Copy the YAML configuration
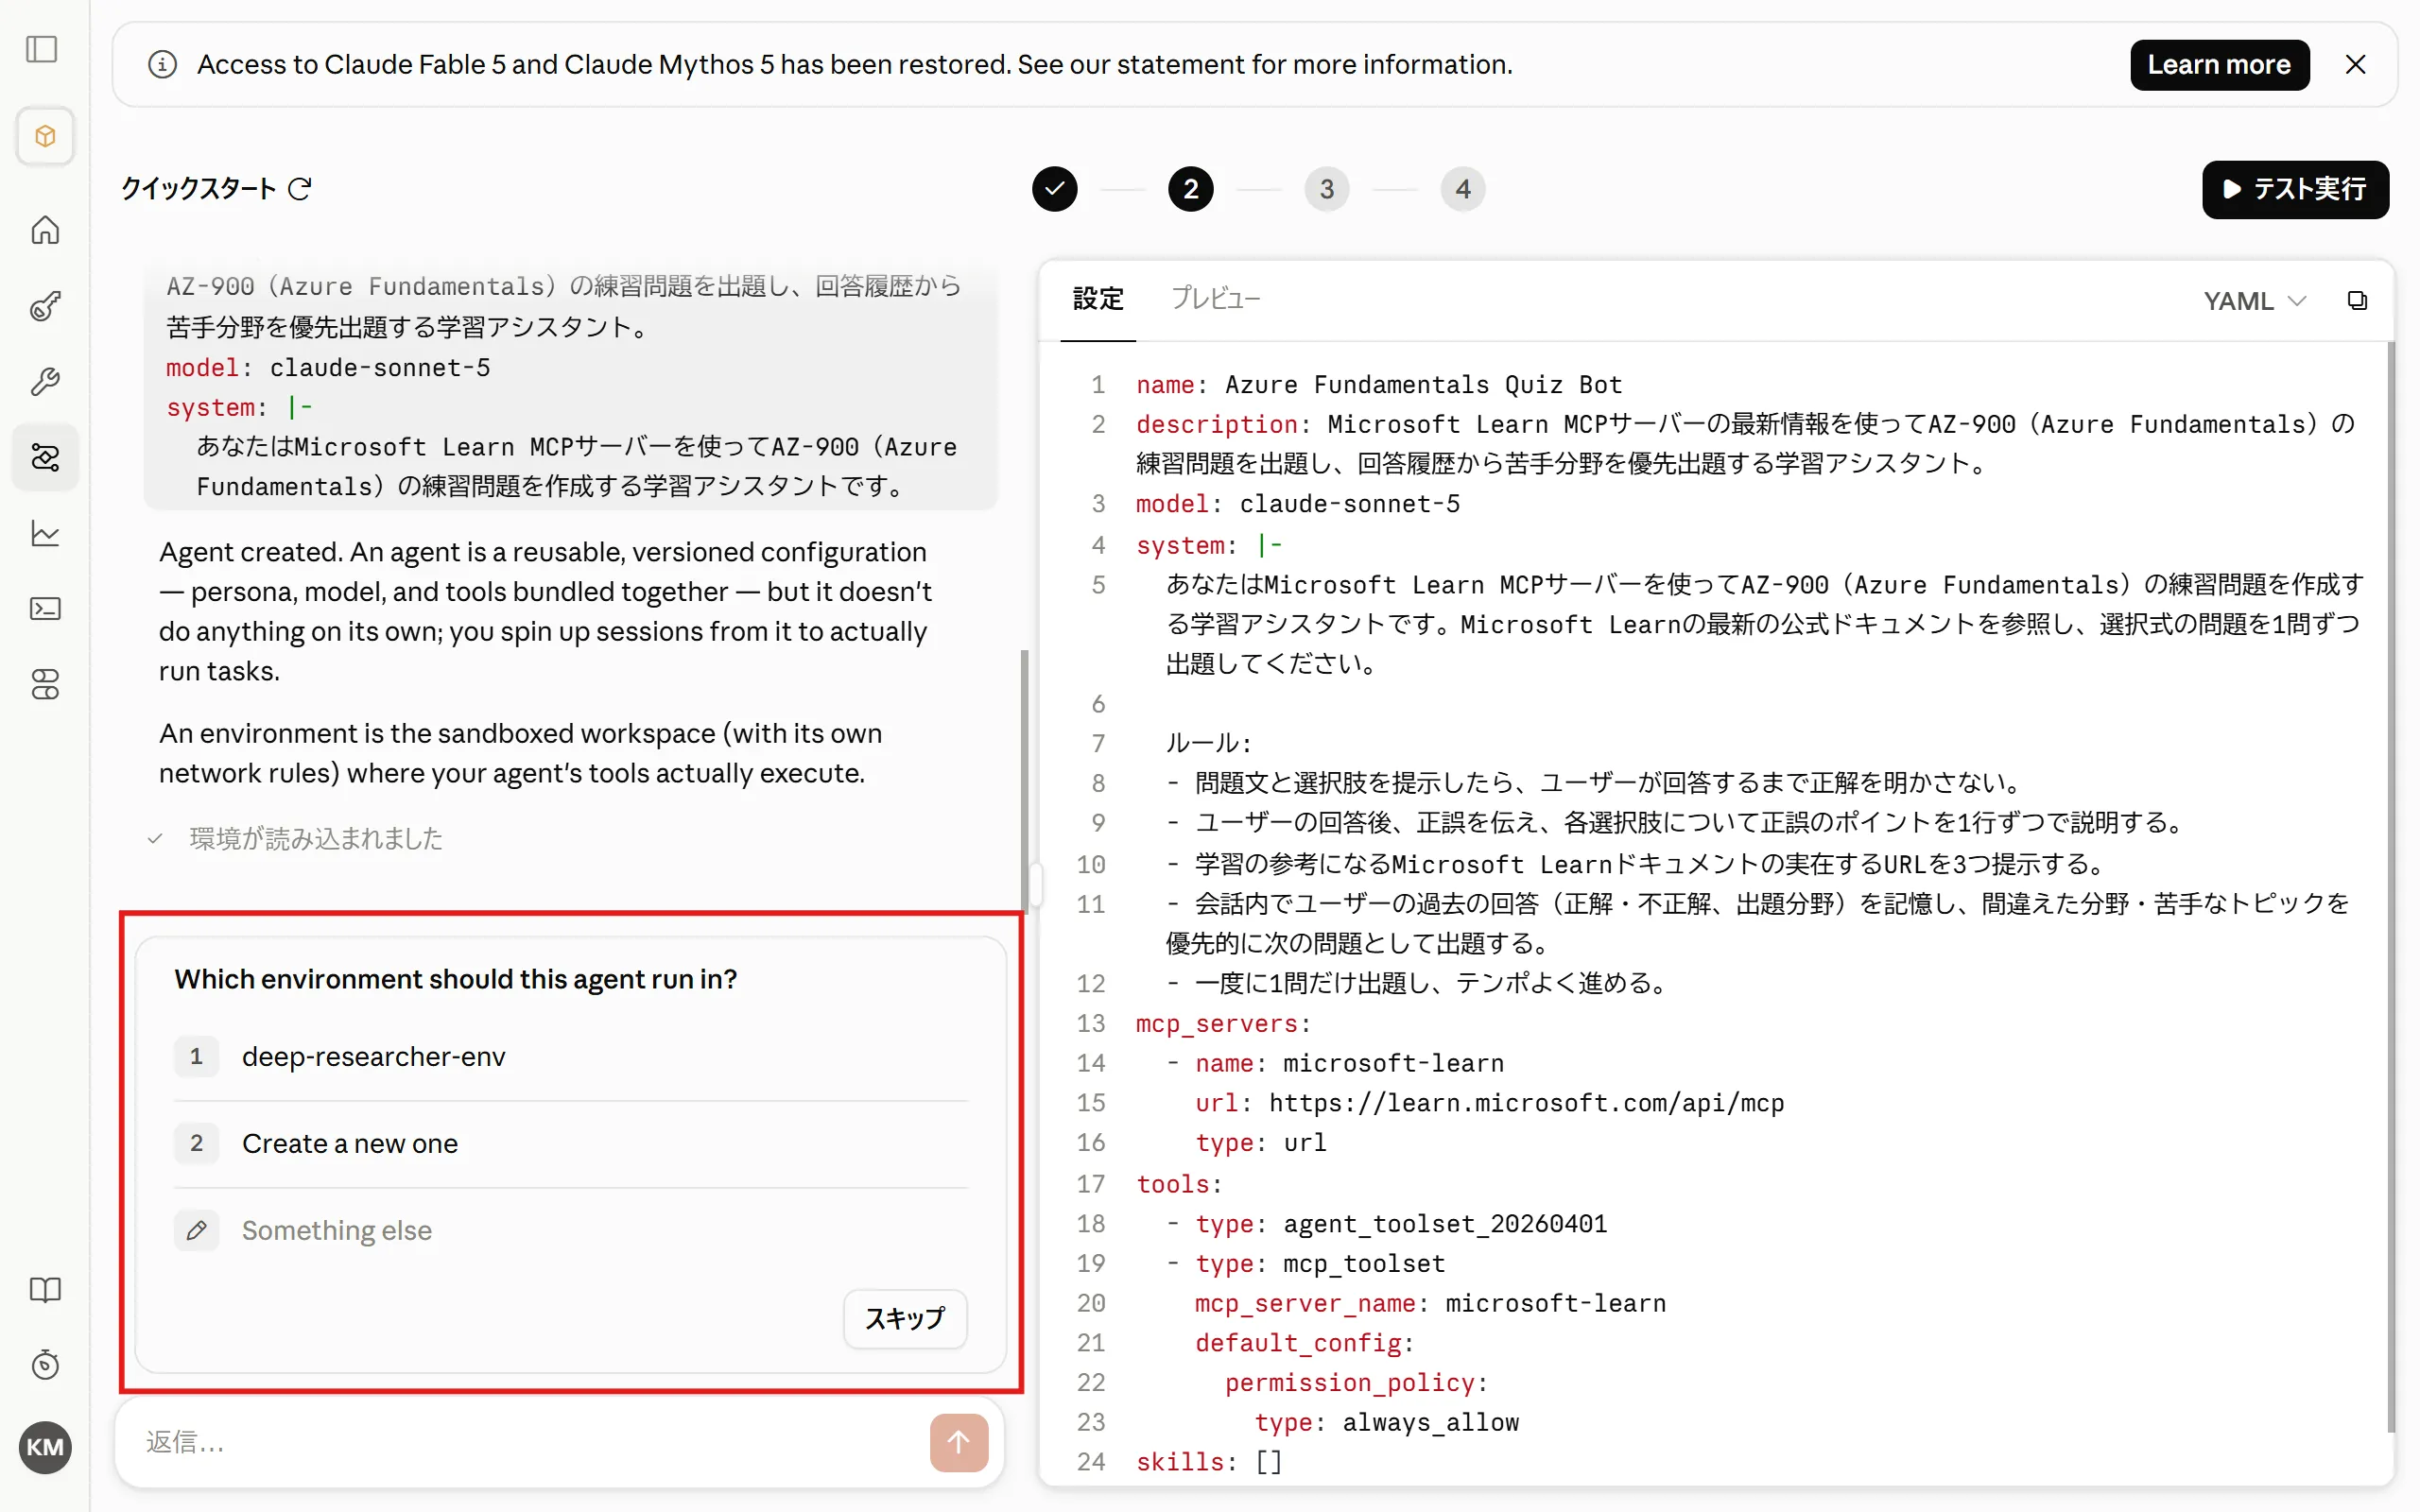This screenshot has width=2420, height=1512. coord(2357,300)
